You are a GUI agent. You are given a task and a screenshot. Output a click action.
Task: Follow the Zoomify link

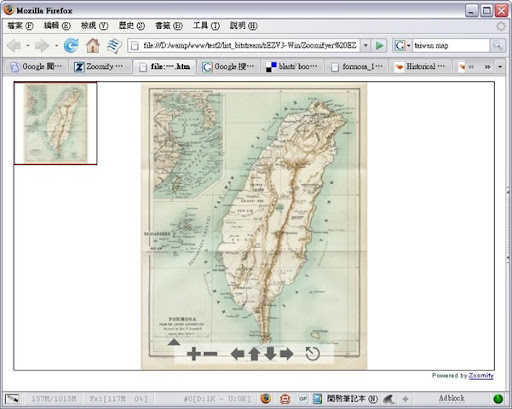click(481, 376)
